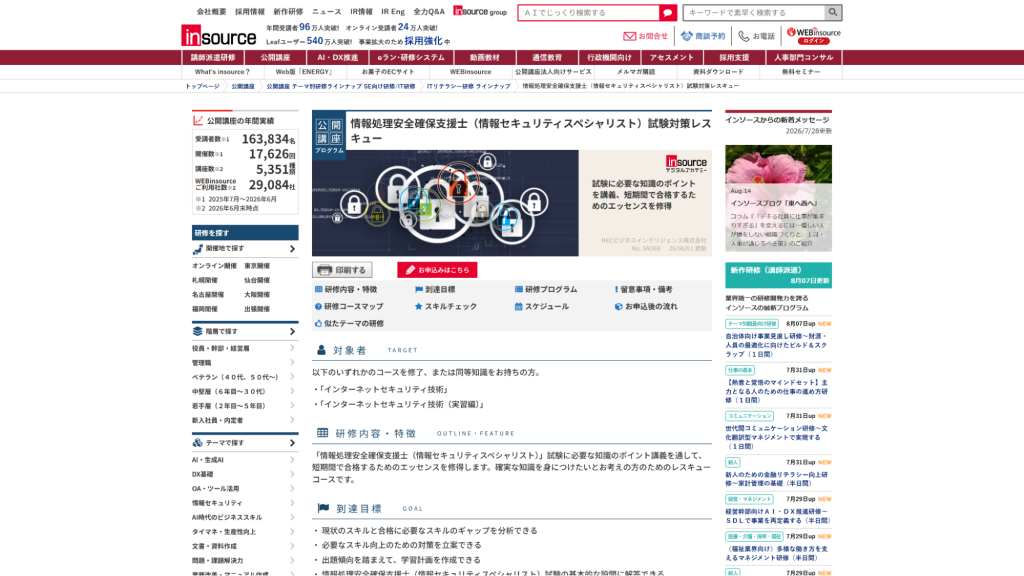Viewport: 1024px width, 576px height.
Task: Click What's insource? submenu link
Action: [x=222, y=72]
